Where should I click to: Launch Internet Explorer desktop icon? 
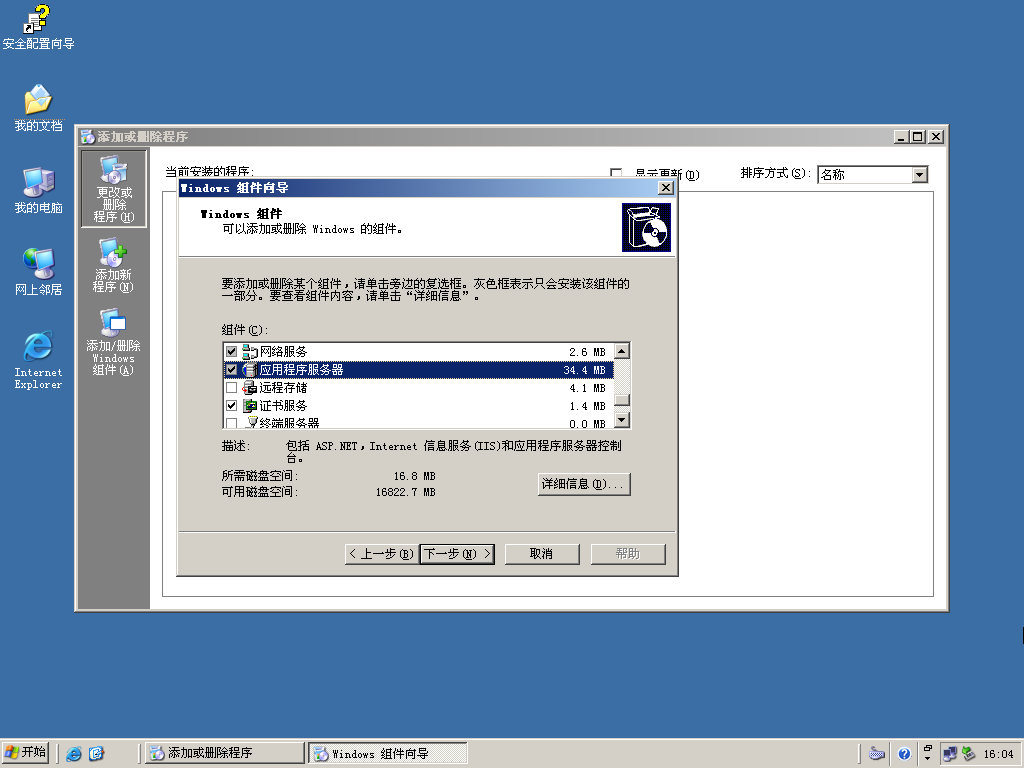(38, 360)
